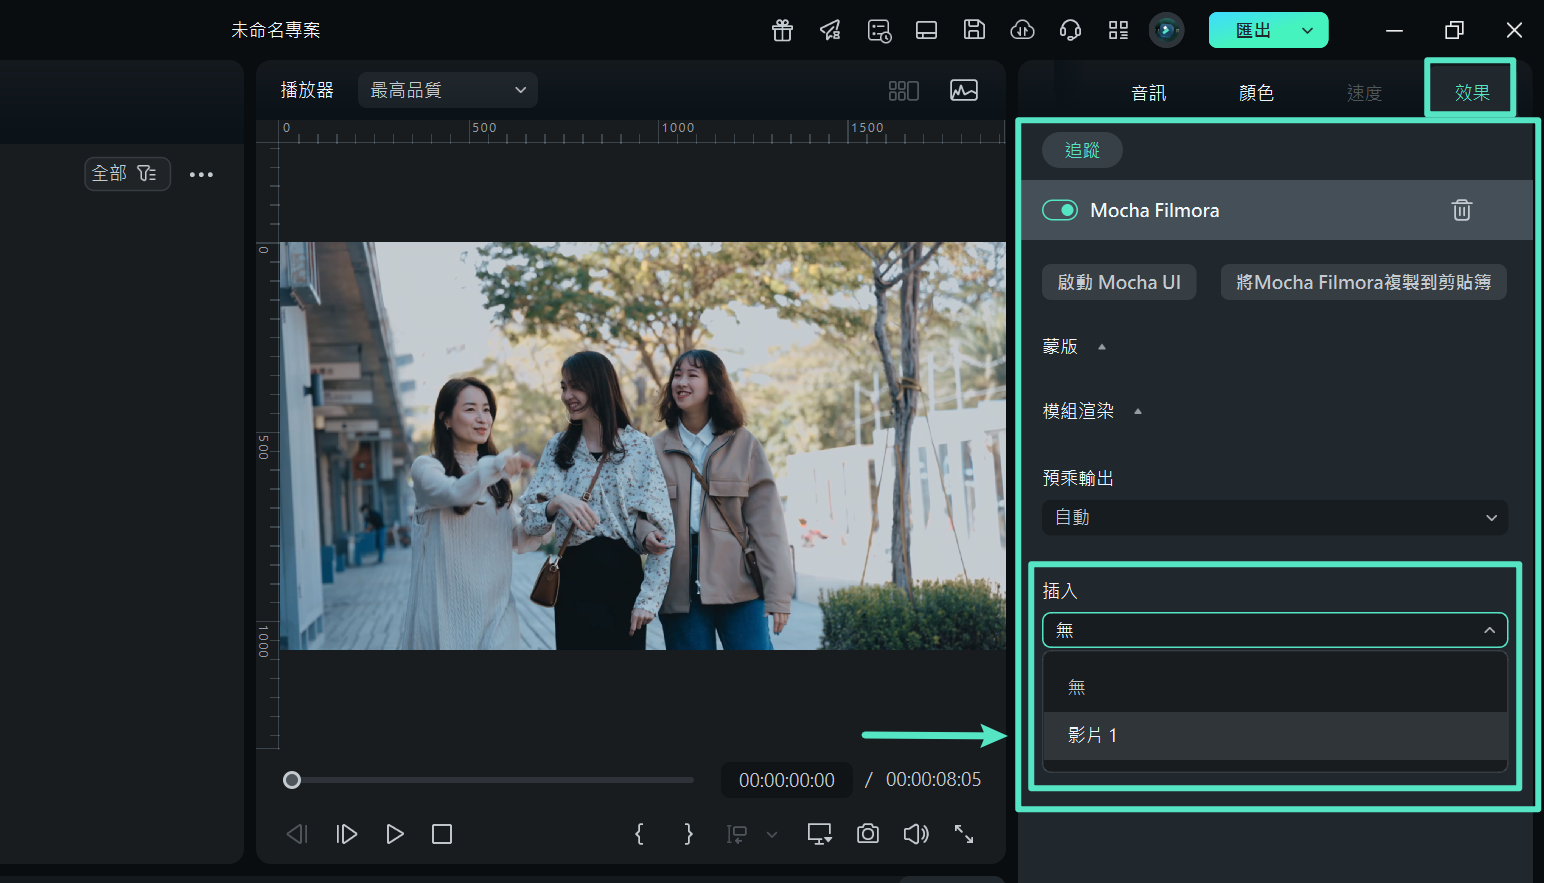Image resolution: width=1544 pixels, height=883 pixels.
Task: Click the 播放器 label
Action: (x=306, y=90)
